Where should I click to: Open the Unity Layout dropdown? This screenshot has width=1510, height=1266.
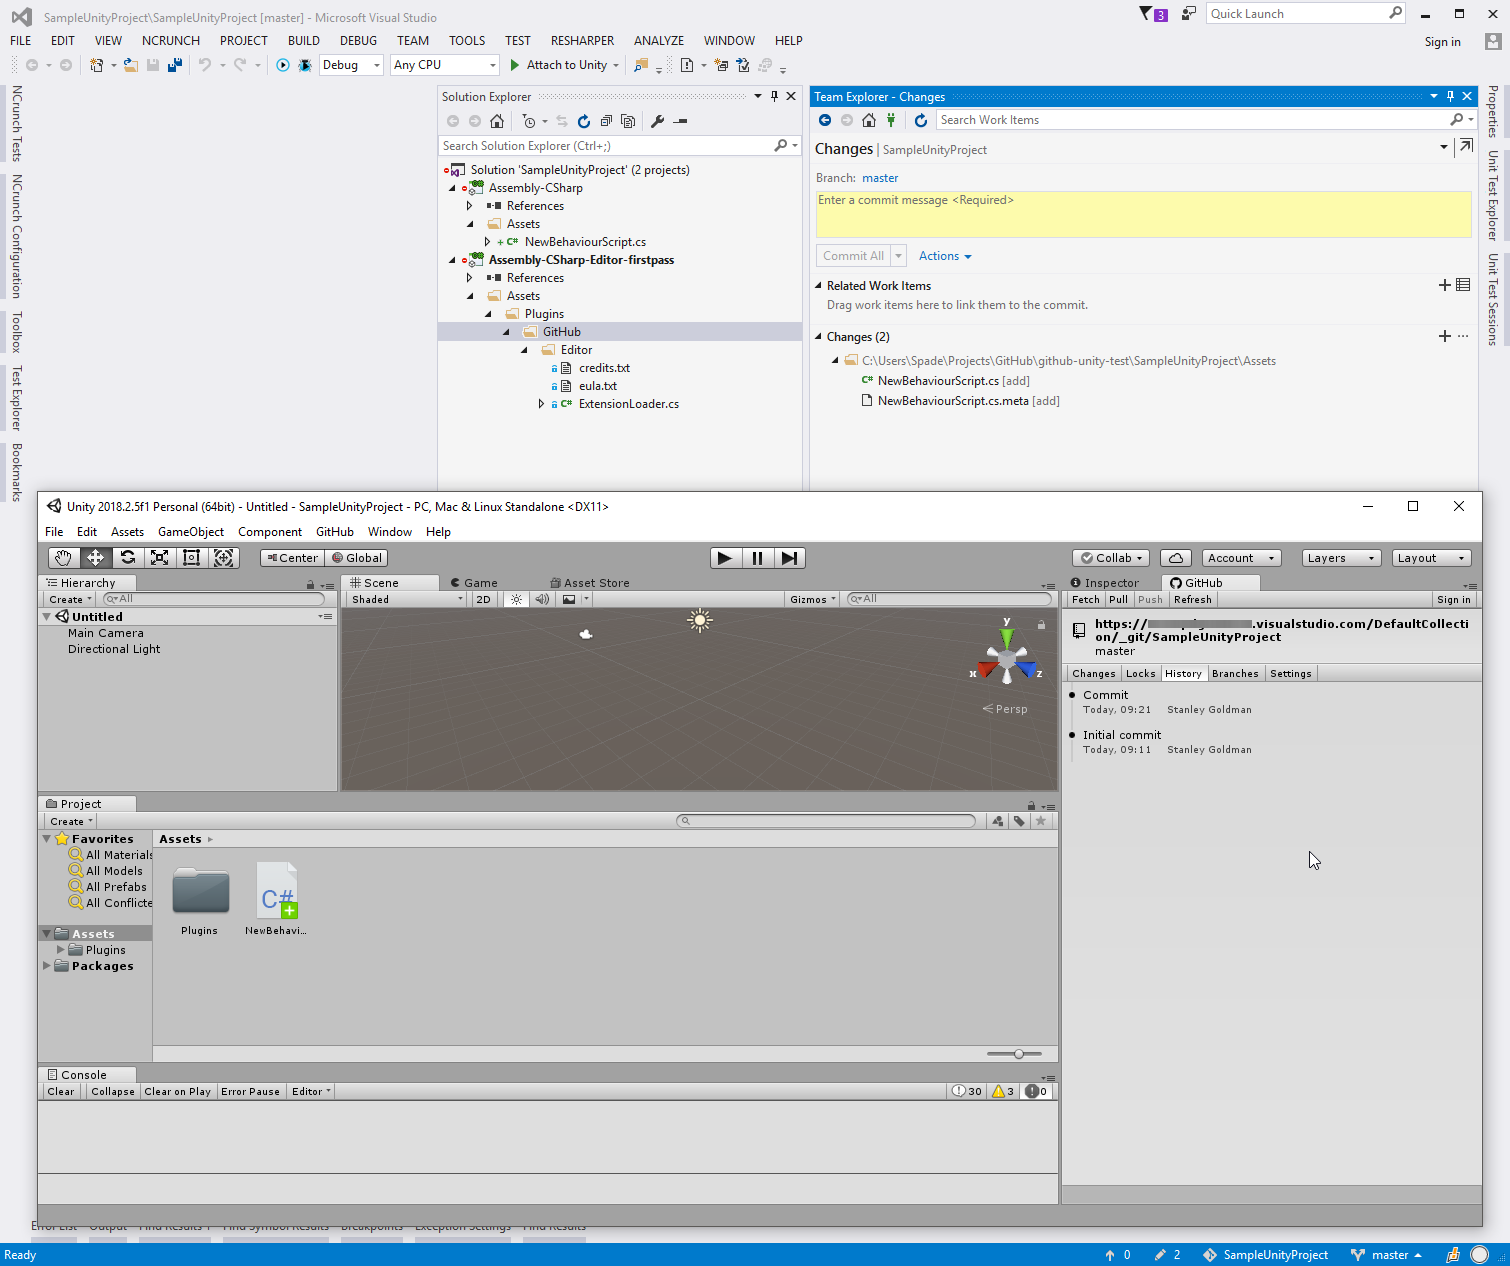tap(1431, 558)
